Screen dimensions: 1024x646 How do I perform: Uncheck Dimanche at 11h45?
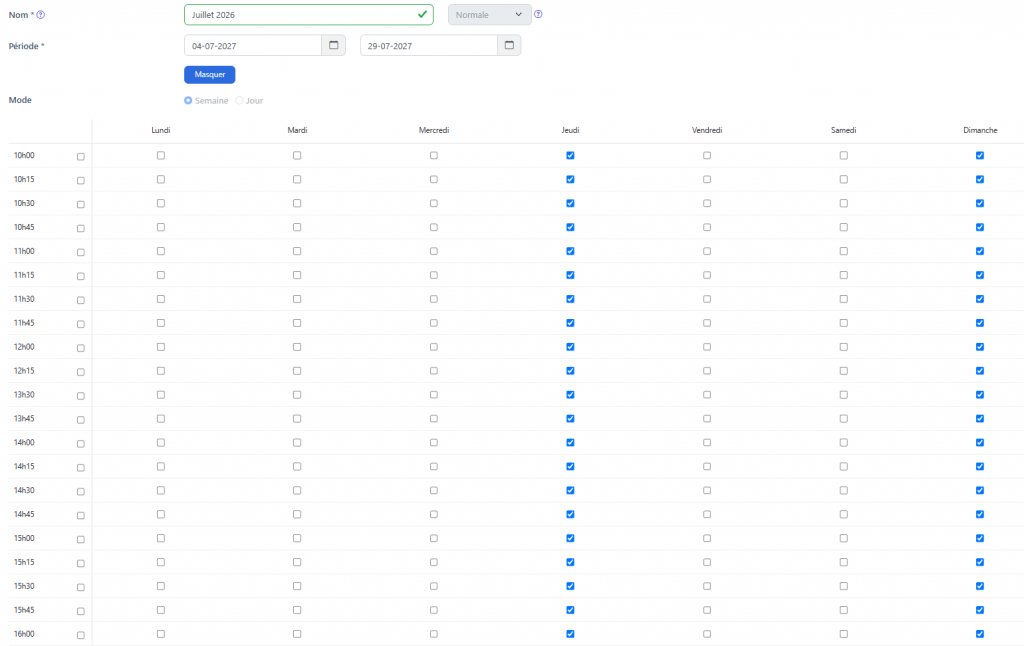(980, 323)
